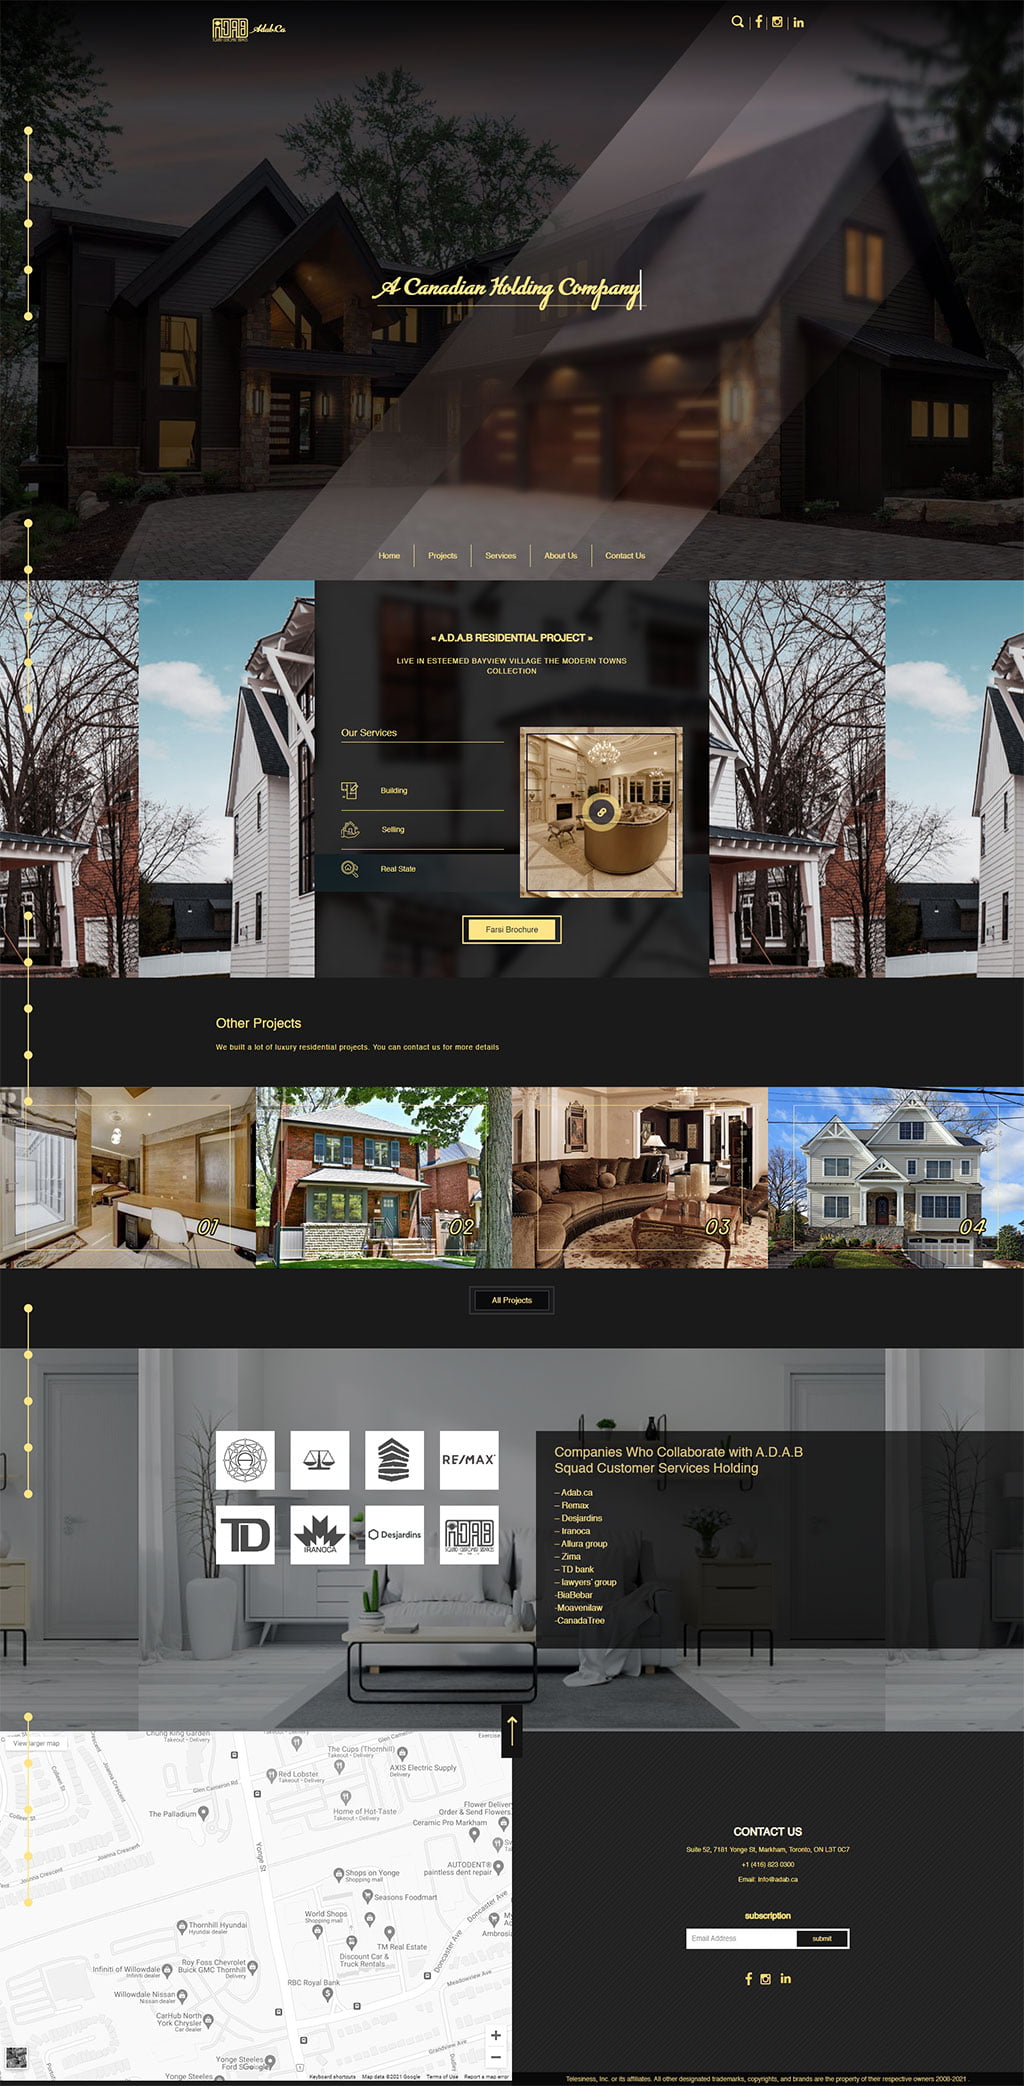Click 'Other Projects' section heading

tap(258, 1023)
